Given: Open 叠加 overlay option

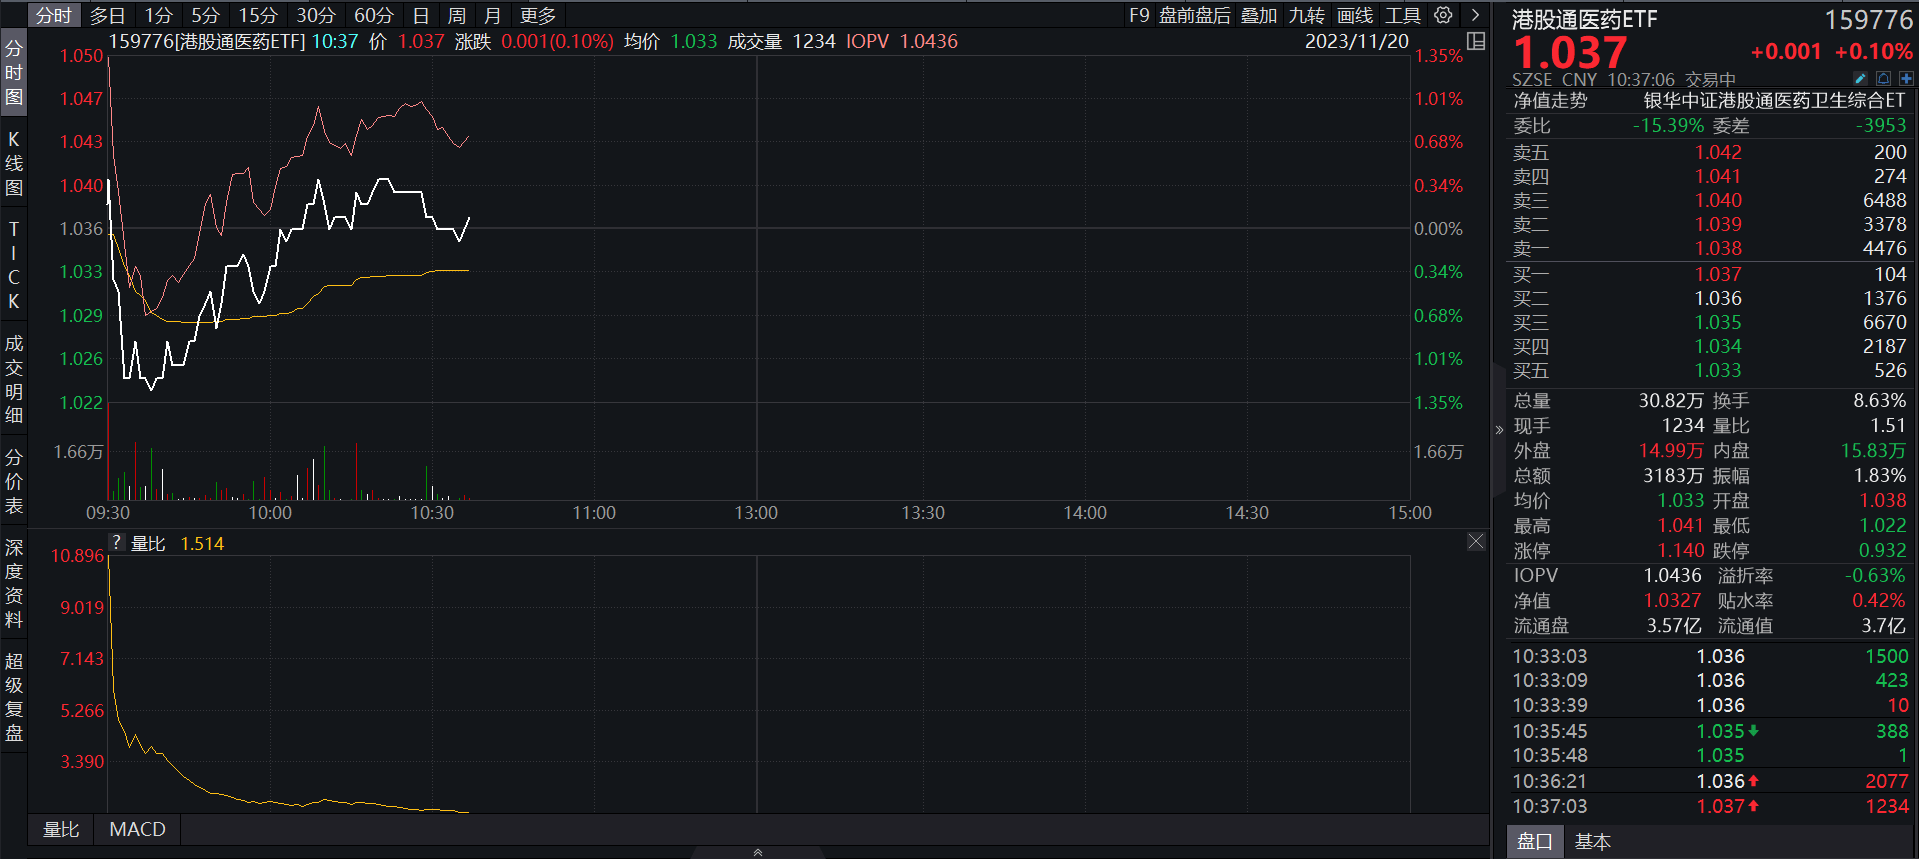Looking at the screenshot, I should (x=1259, y=15).
